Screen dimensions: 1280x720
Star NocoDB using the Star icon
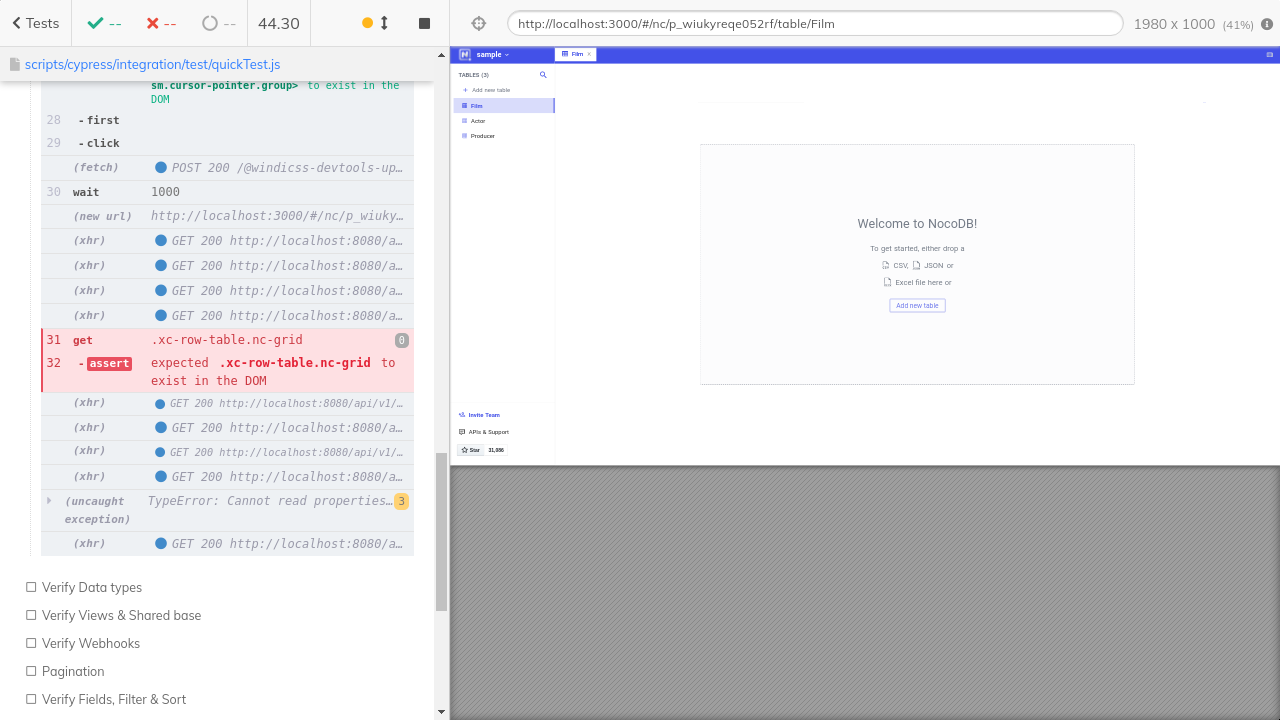(465, 449)
